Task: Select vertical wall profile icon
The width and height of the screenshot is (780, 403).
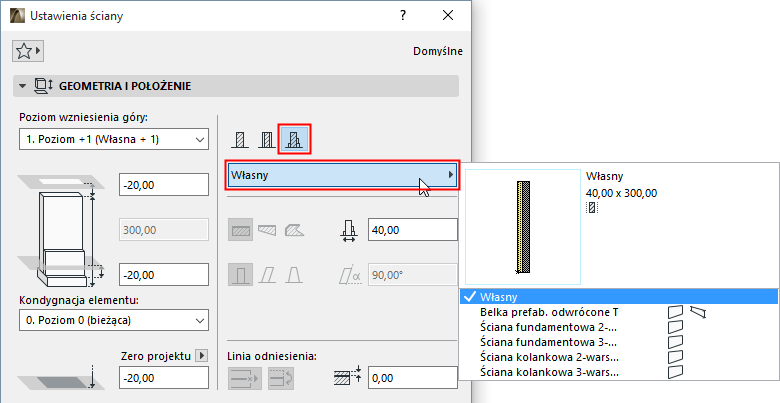Action: point(241,275)
